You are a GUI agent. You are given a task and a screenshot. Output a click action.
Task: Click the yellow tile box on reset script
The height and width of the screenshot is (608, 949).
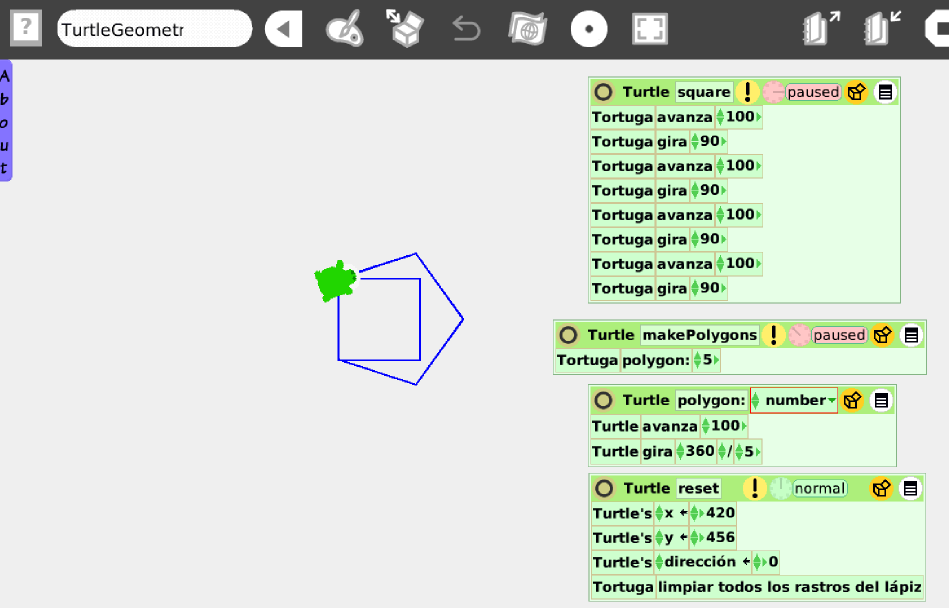pos(881,488)
